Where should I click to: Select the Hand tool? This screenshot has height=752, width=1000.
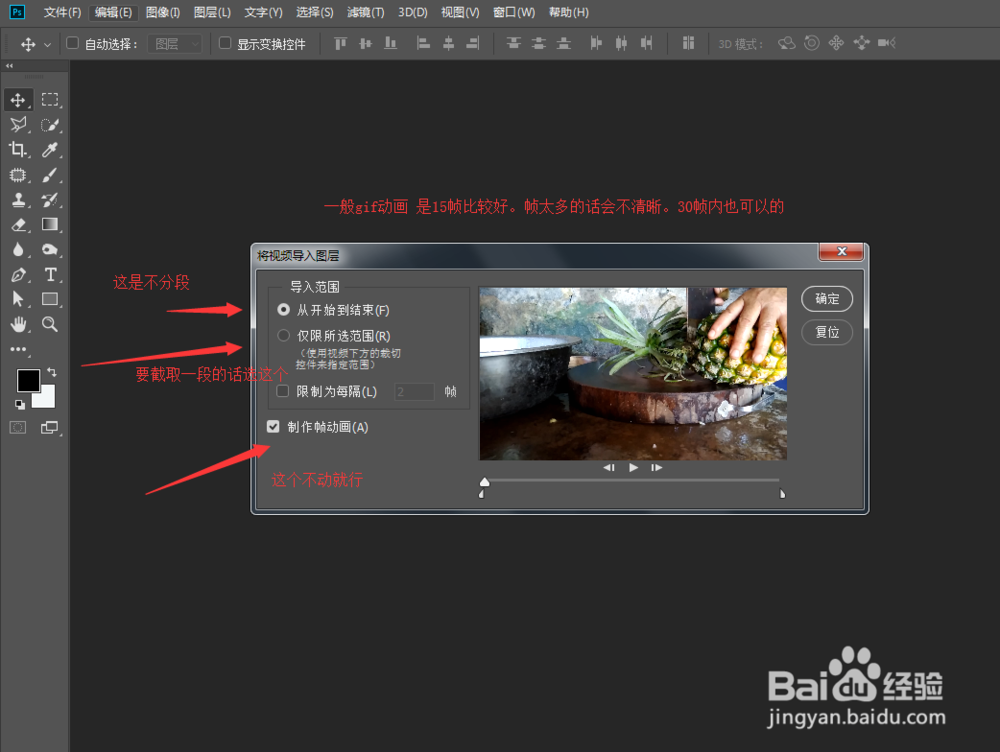pyautogui.click(x=18, y=324)
